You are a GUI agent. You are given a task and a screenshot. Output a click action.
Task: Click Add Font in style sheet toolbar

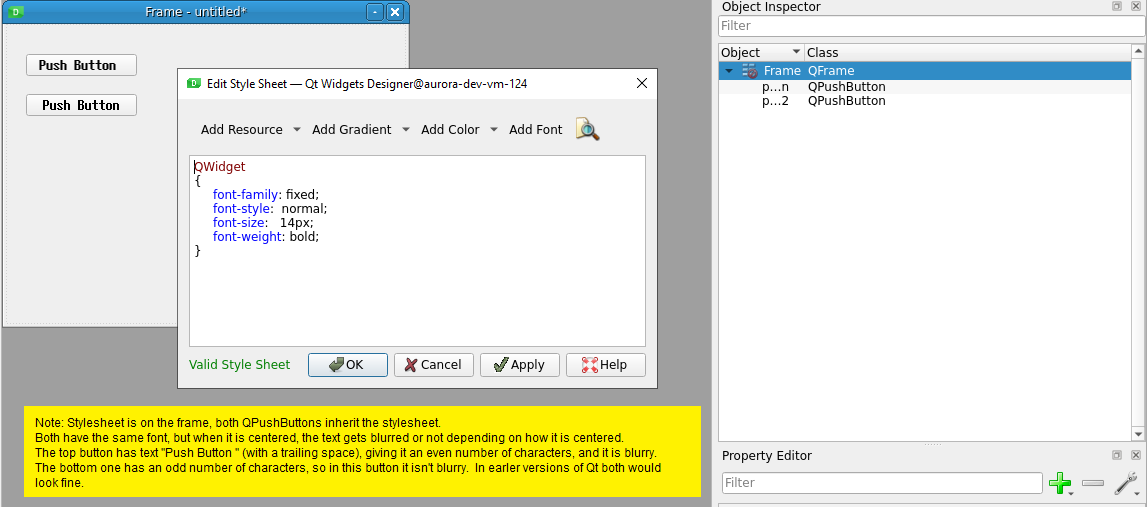[535, 129]
